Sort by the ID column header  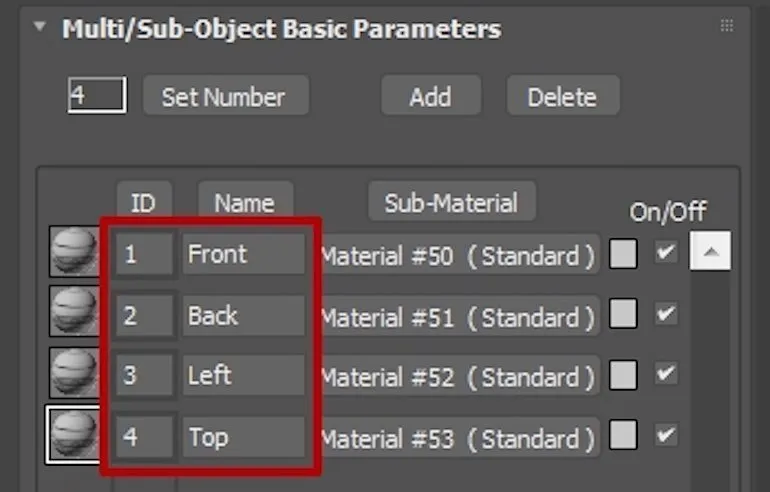(x=143, y=203)
